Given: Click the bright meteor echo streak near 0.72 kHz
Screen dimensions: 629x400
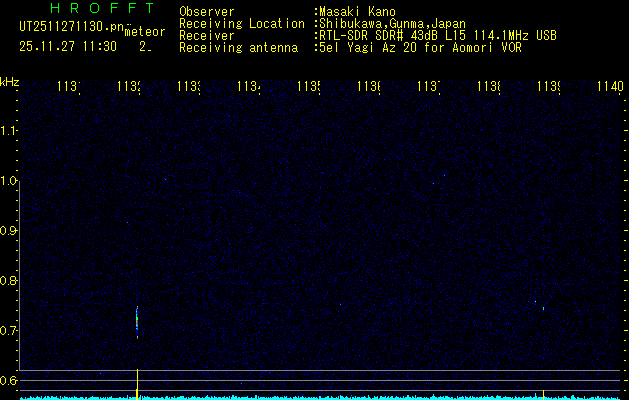Looking at the screenshot, I should [x=137, y=321].
